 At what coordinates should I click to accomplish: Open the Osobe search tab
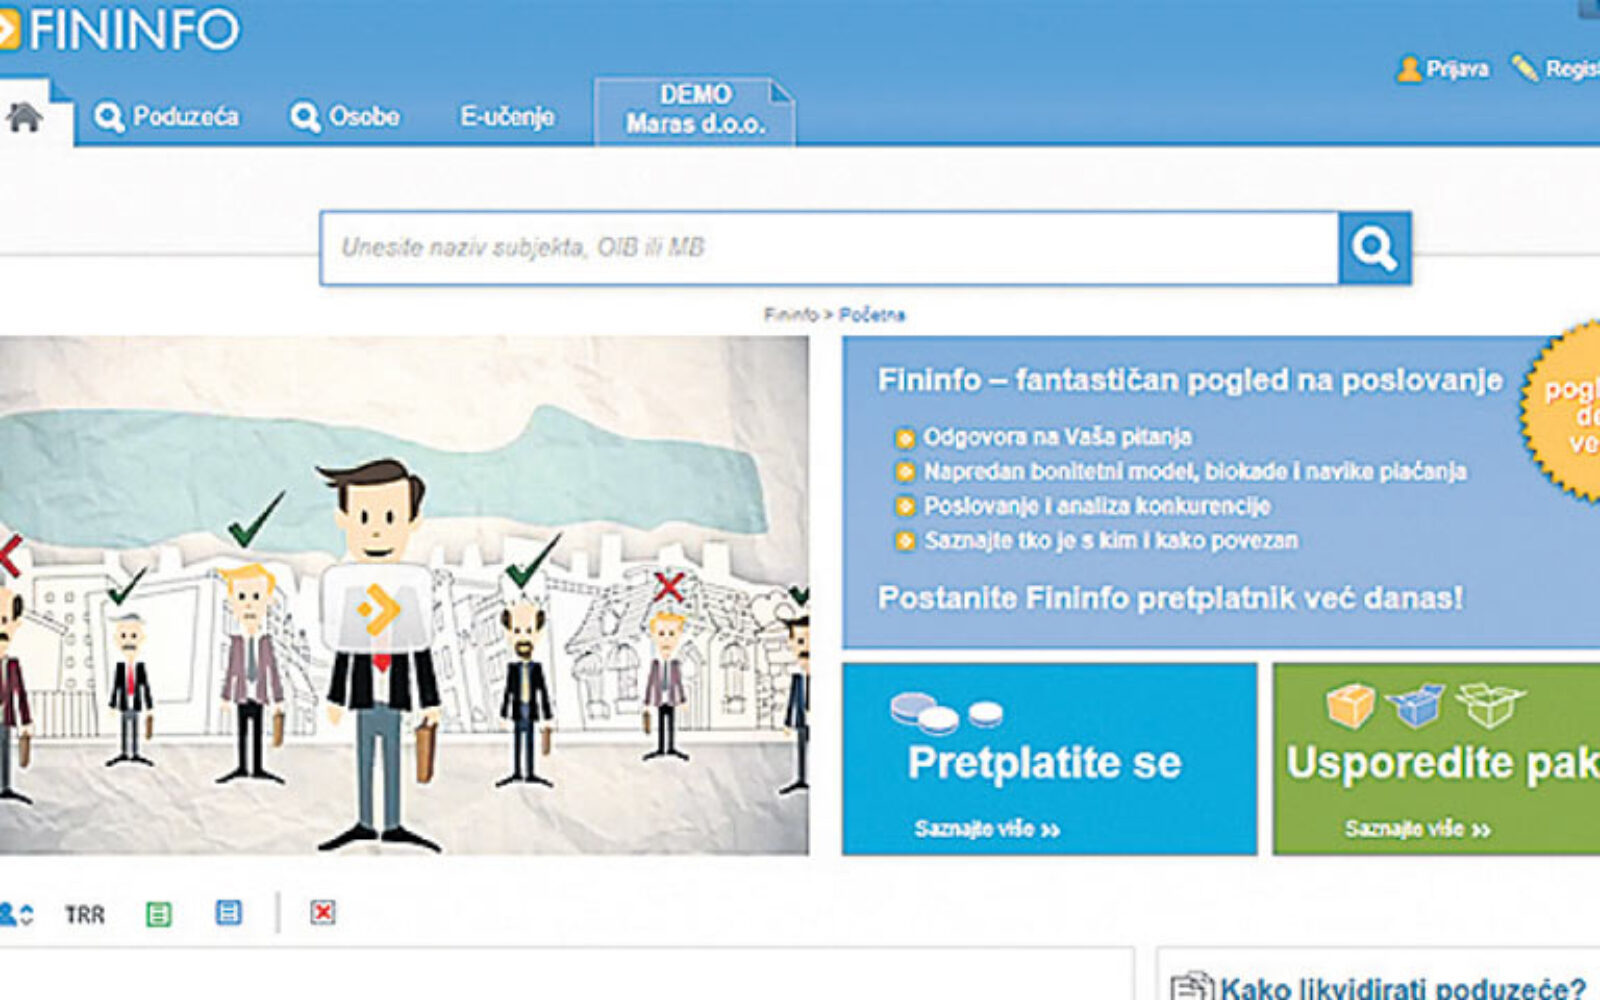(345, 117)
